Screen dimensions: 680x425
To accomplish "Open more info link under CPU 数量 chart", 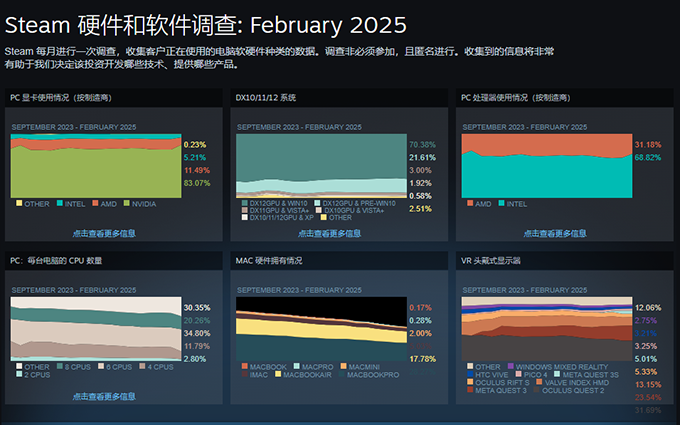I will pos(104,396).
